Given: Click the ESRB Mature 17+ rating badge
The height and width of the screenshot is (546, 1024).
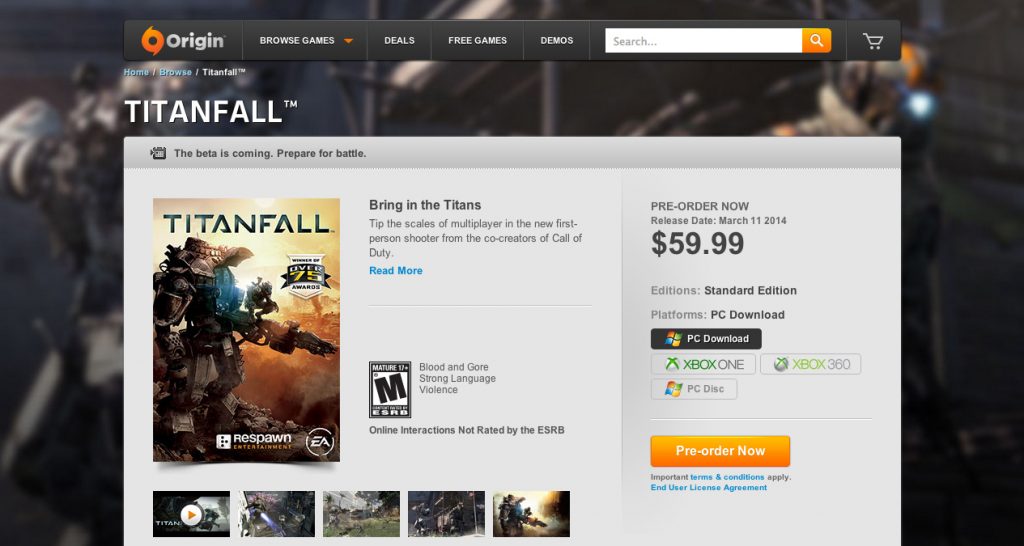Looking at the screenshot, I should [389, 389].
